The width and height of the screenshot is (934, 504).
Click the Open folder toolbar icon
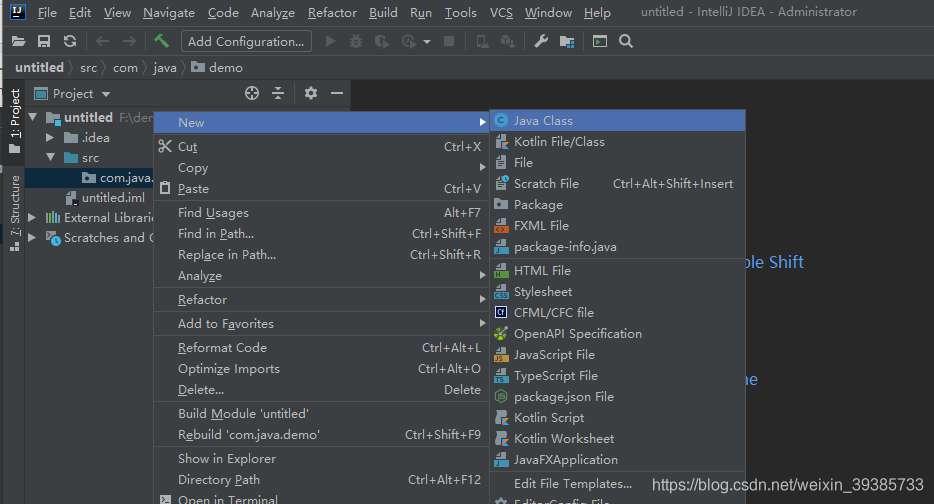pyautogui.click(x=18, y=41)
